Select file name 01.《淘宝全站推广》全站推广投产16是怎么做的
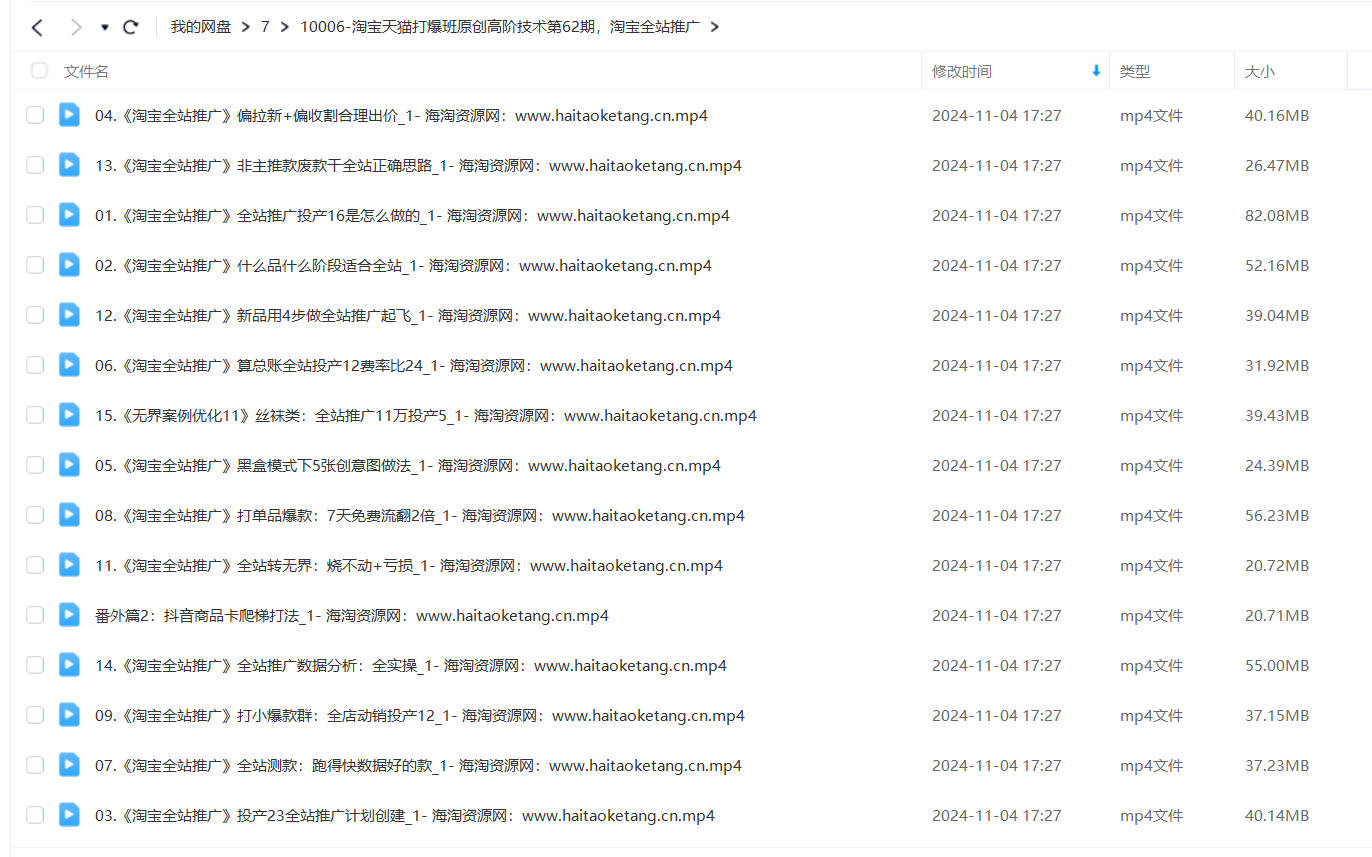This screenshot has width=1372, height=857. (412, 215)
